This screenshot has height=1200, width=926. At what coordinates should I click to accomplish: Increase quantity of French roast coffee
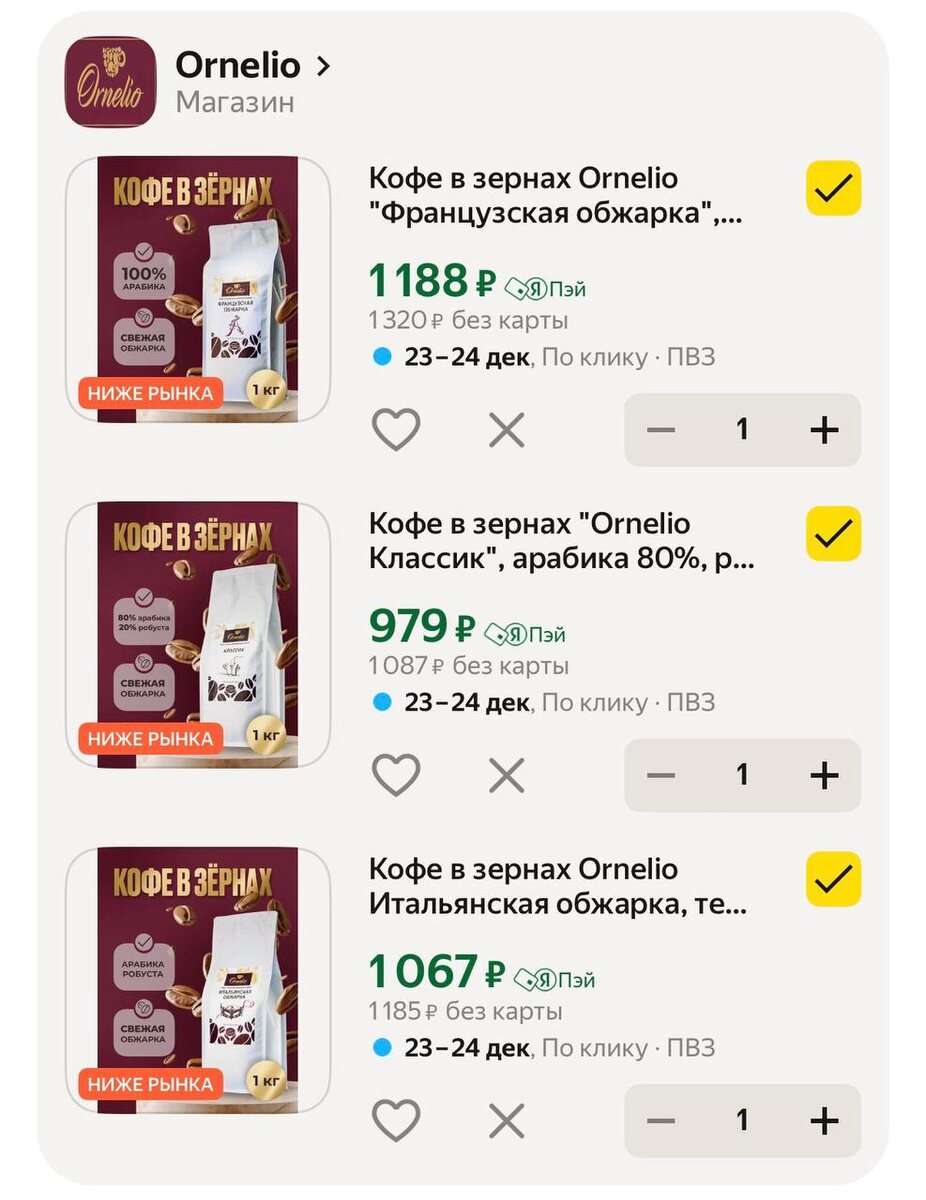tap(823, 430)
